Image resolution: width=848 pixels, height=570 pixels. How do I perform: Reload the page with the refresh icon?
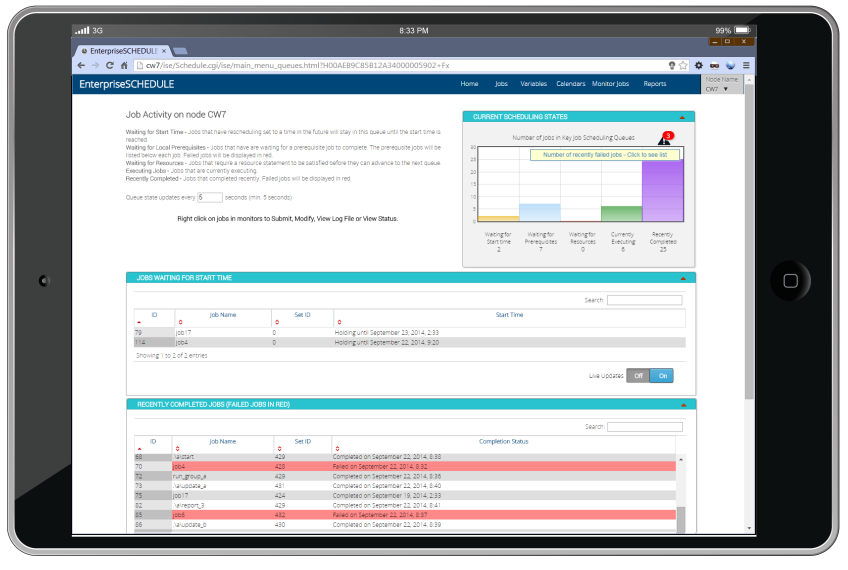click(110, 65)
